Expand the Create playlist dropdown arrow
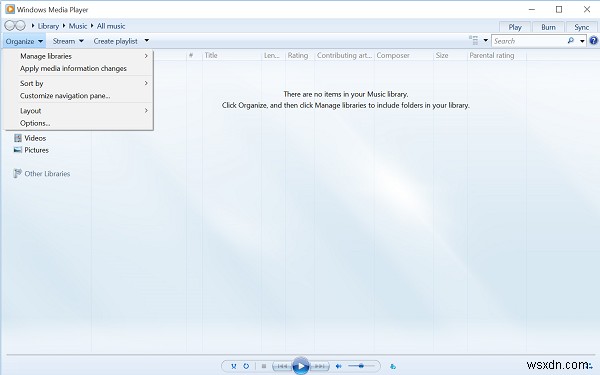 [147, 41]
